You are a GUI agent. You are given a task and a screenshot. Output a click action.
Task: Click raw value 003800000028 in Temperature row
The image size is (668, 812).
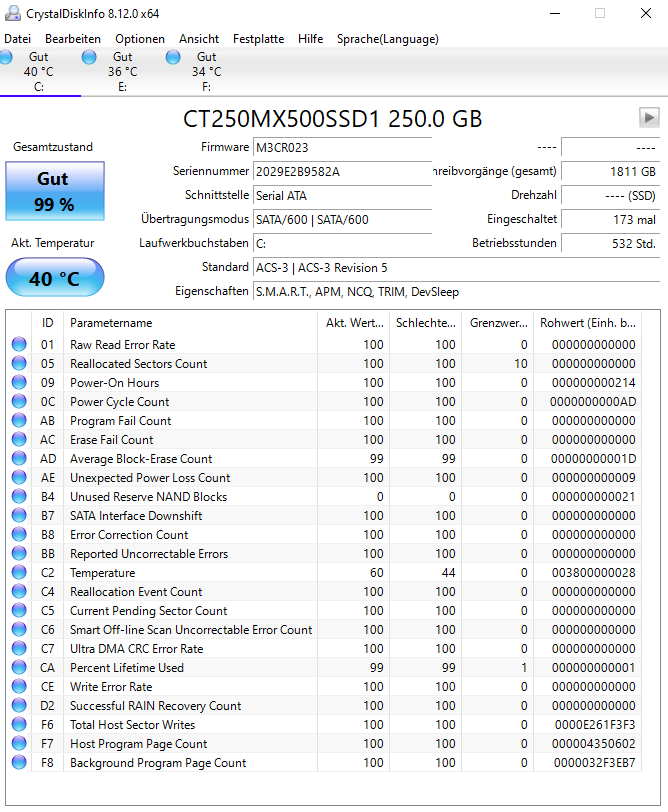pyautogui.click(x=593, y=572)
